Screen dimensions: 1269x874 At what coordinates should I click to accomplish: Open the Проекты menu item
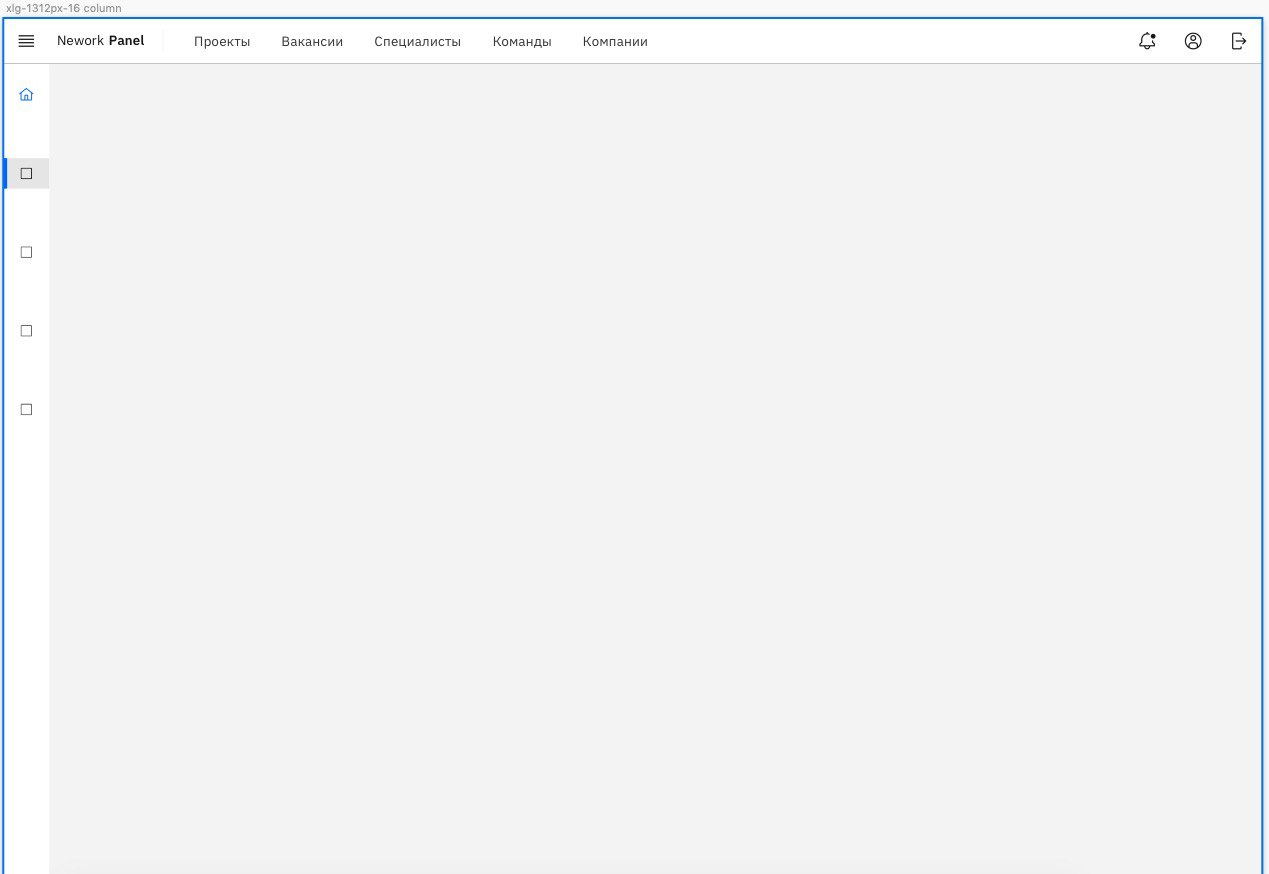click(222, 42)
